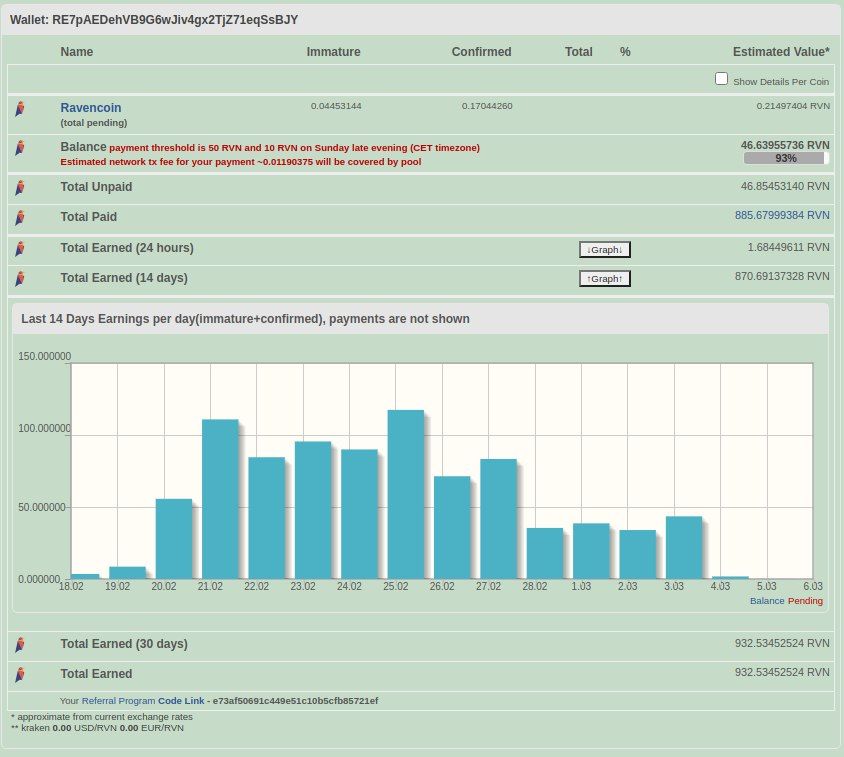Click the coin icon beside Total Paid
Image resolution: width=844 pixels, height=757 pixels.
click(19, 217)
